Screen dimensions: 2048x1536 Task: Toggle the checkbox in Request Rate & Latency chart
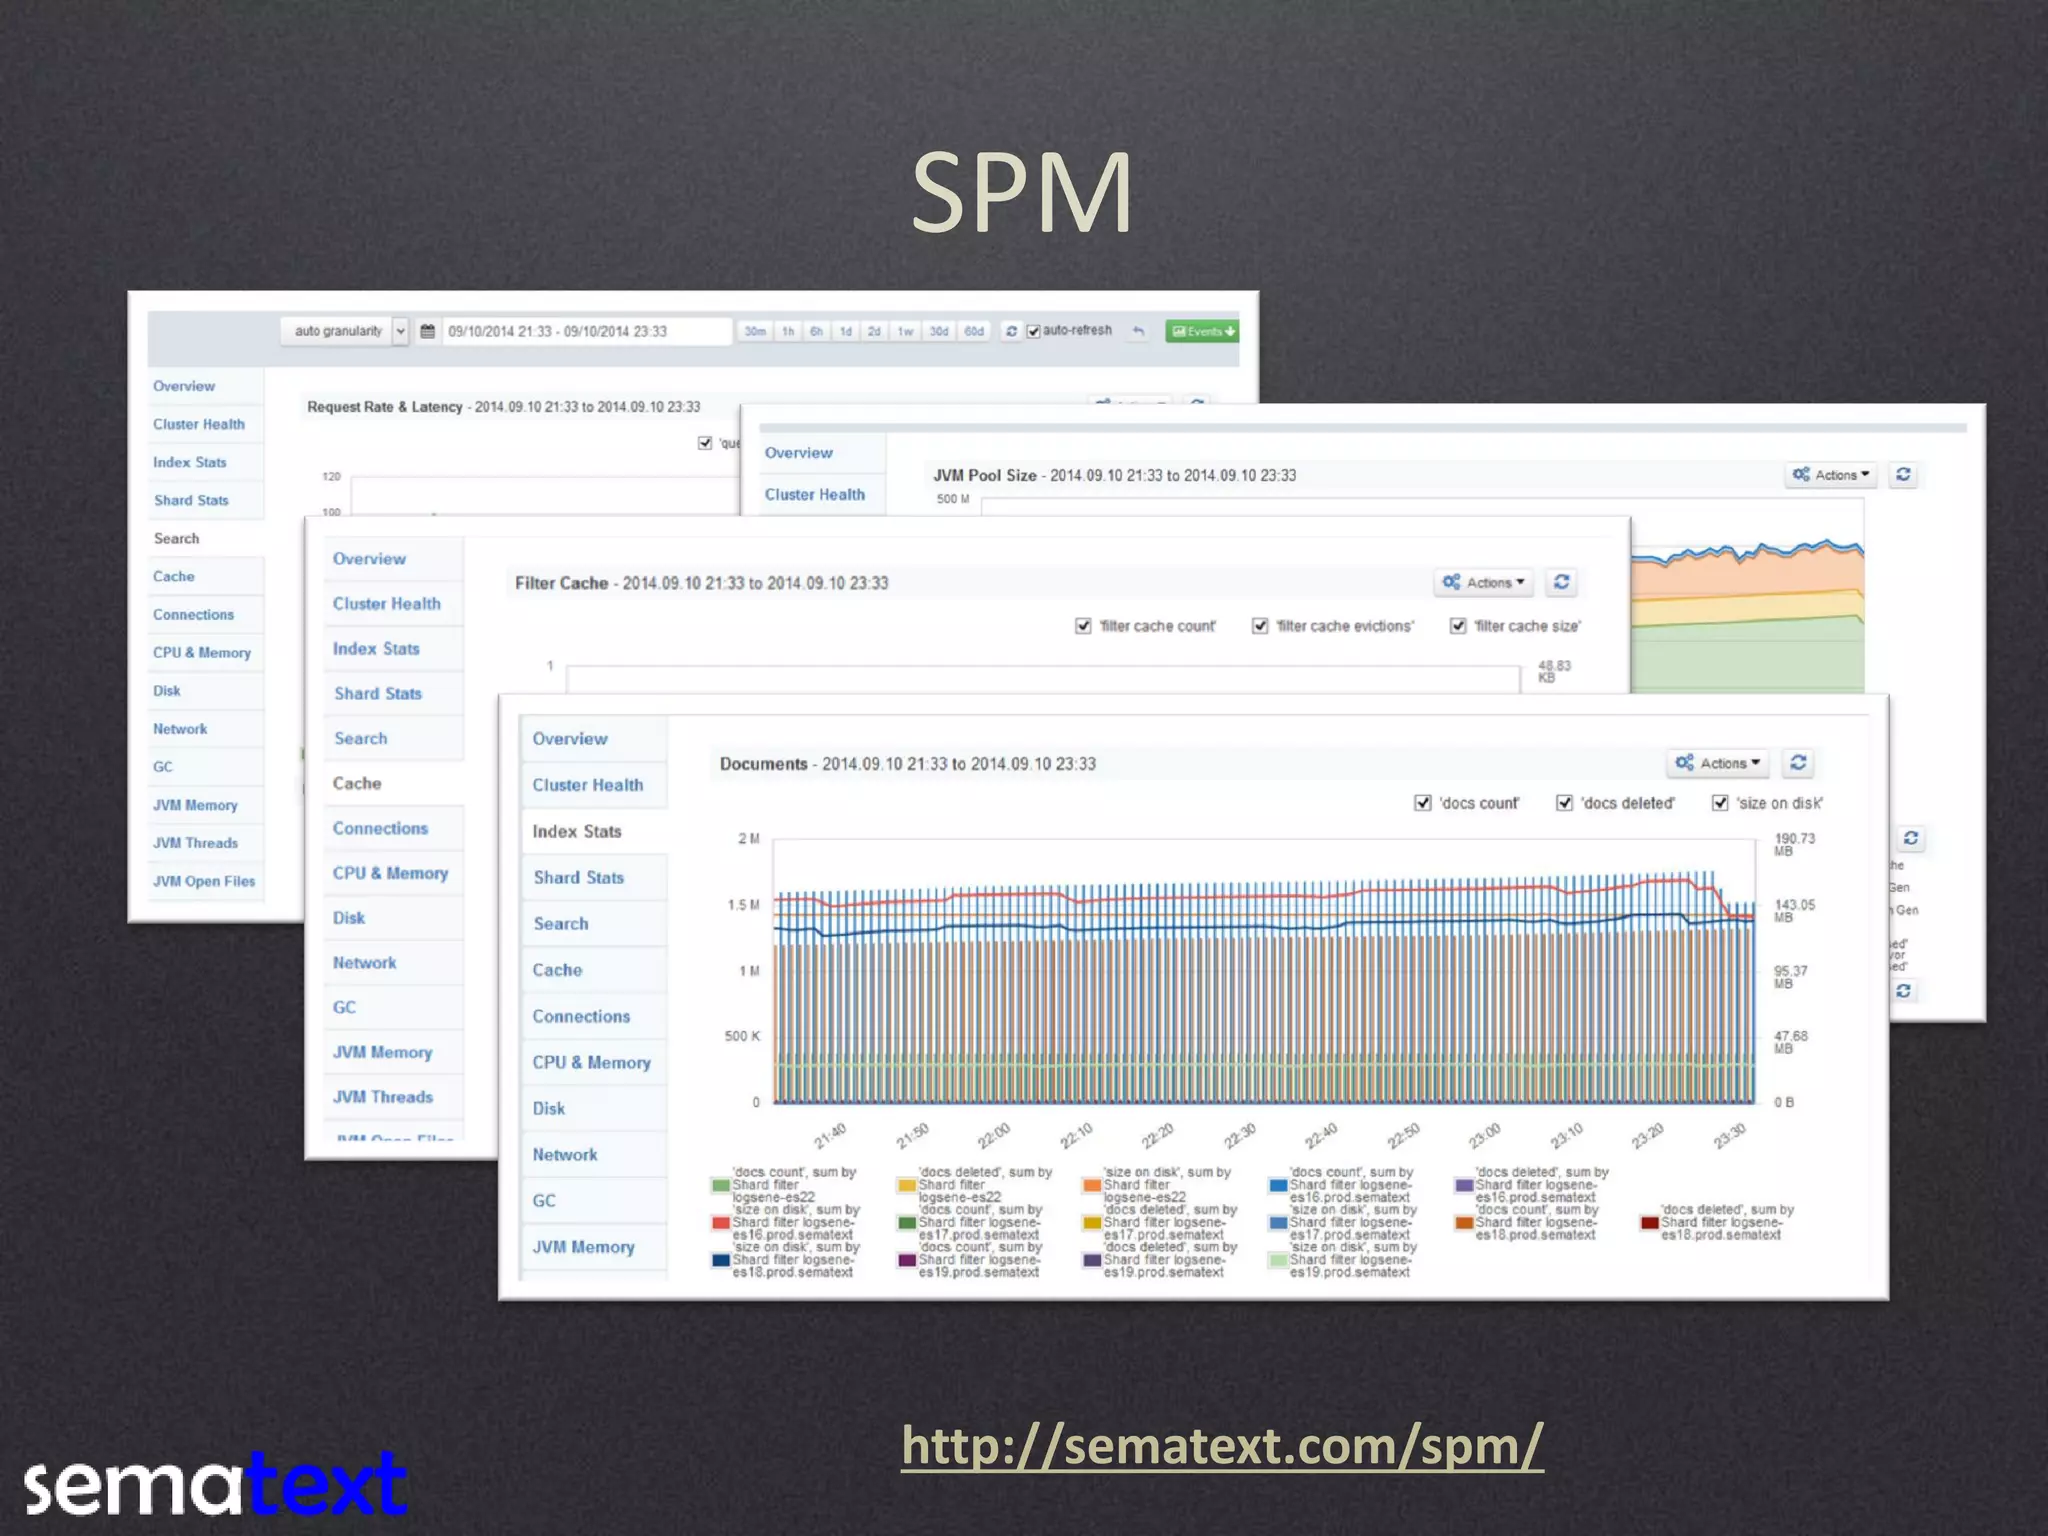click(705, 443)
